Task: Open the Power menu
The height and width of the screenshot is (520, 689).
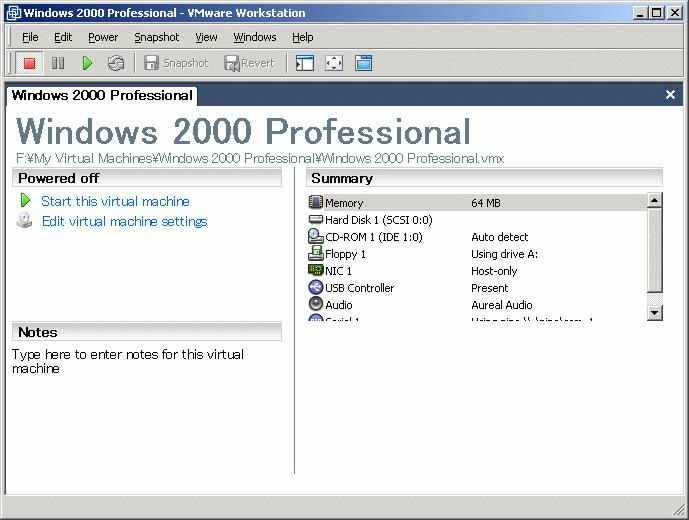Action: [x=103, y=37]
